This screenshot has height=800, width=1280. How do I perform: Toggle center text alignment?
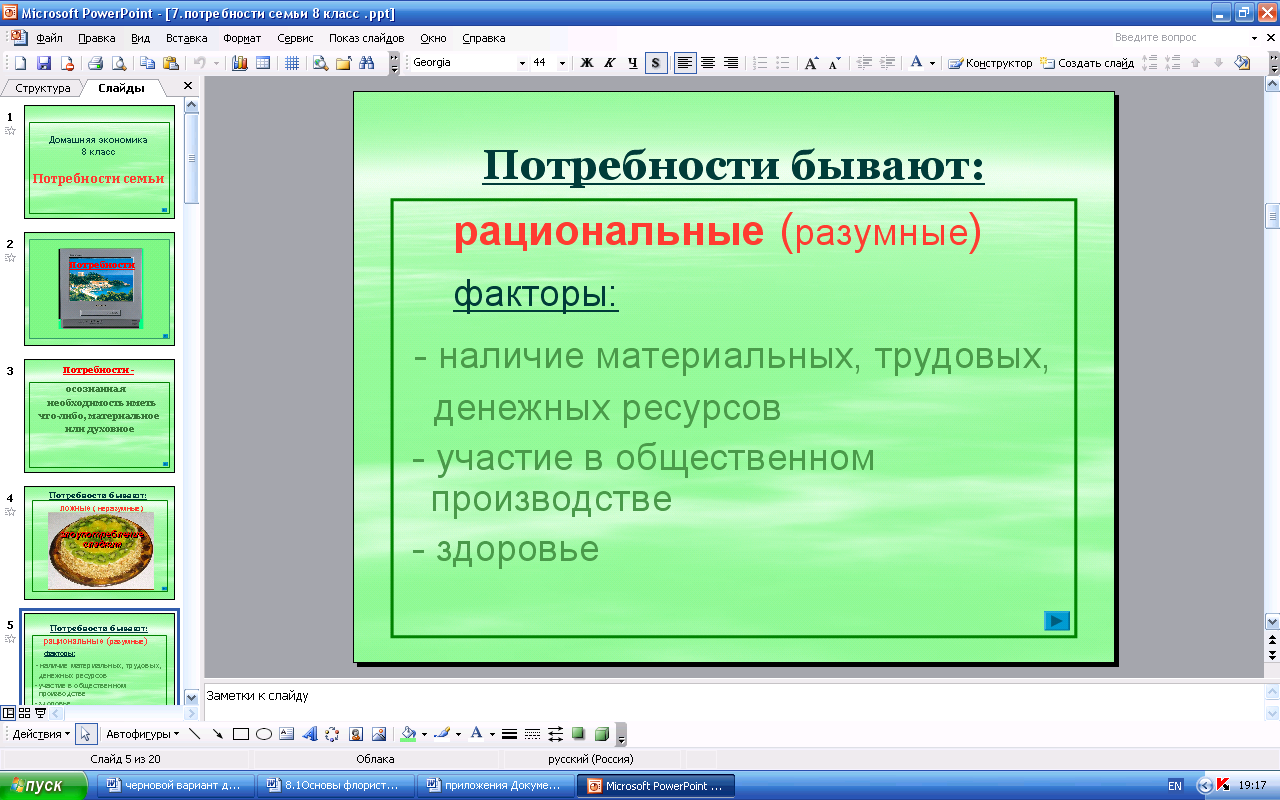(708, 63)
